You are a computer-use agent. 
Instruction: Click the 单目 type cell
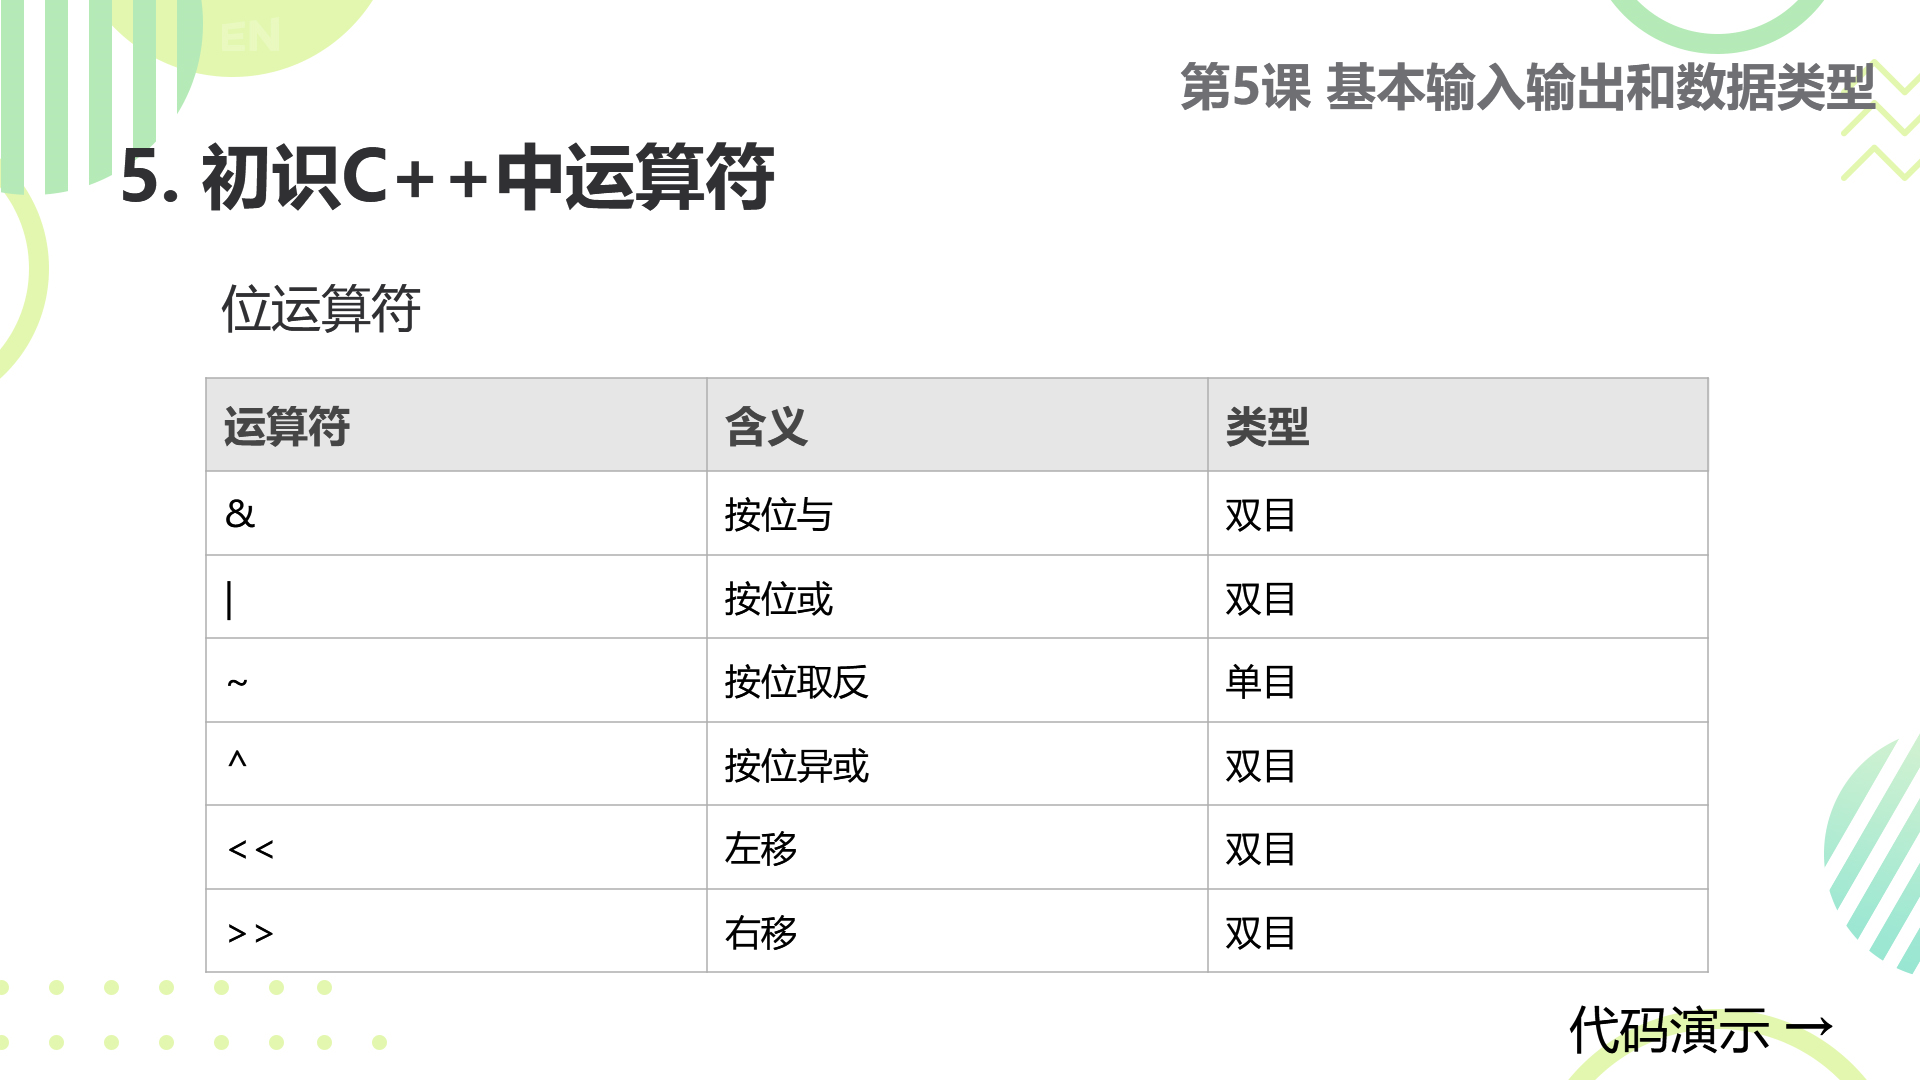click(x=1458, y=681)
